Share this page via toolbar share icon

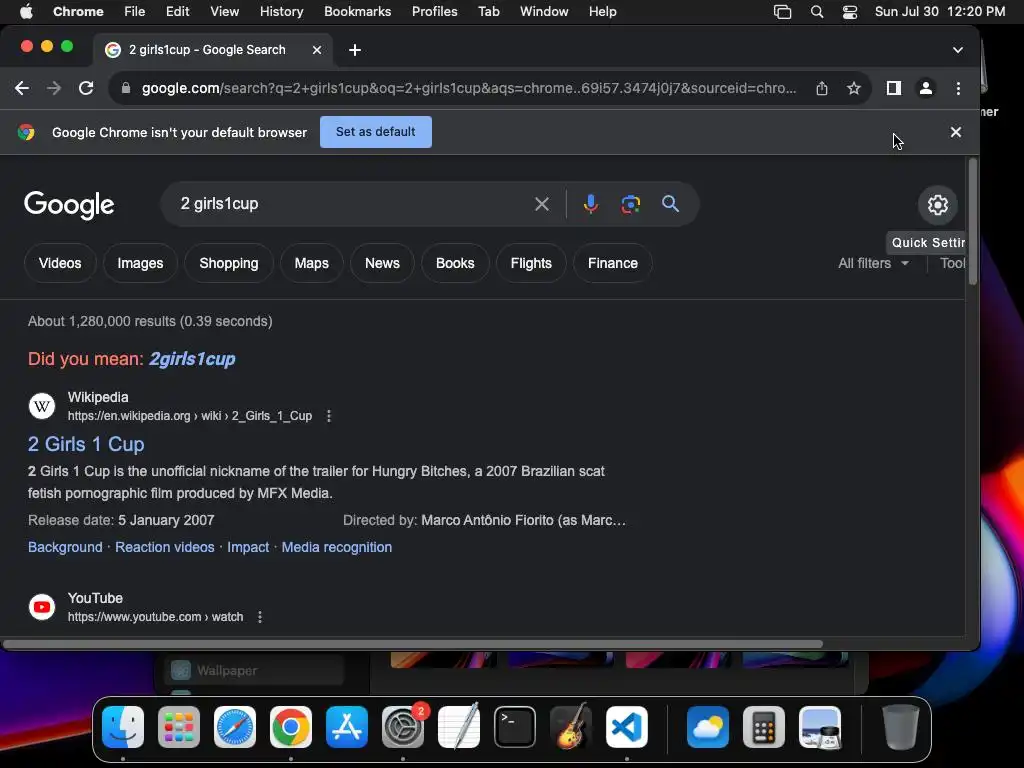tap(822, 88)
